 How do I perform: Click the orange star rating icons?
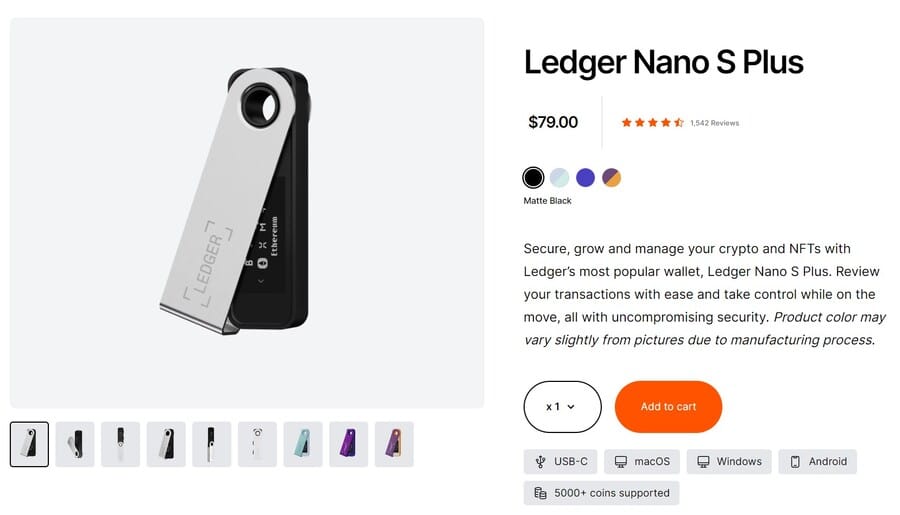pyautogui.click(x=652, y=123)
